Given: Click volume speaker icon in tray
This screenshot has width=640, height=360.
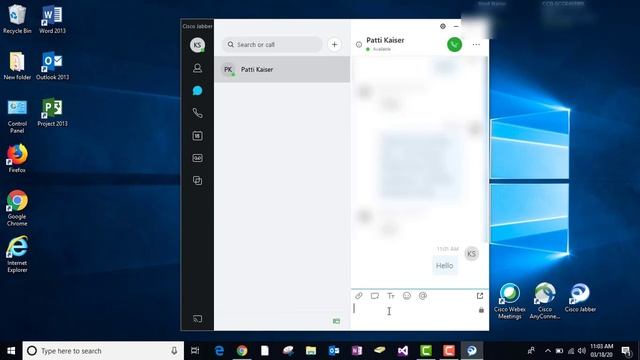Looking at the screenshot, I should (582, 351).
